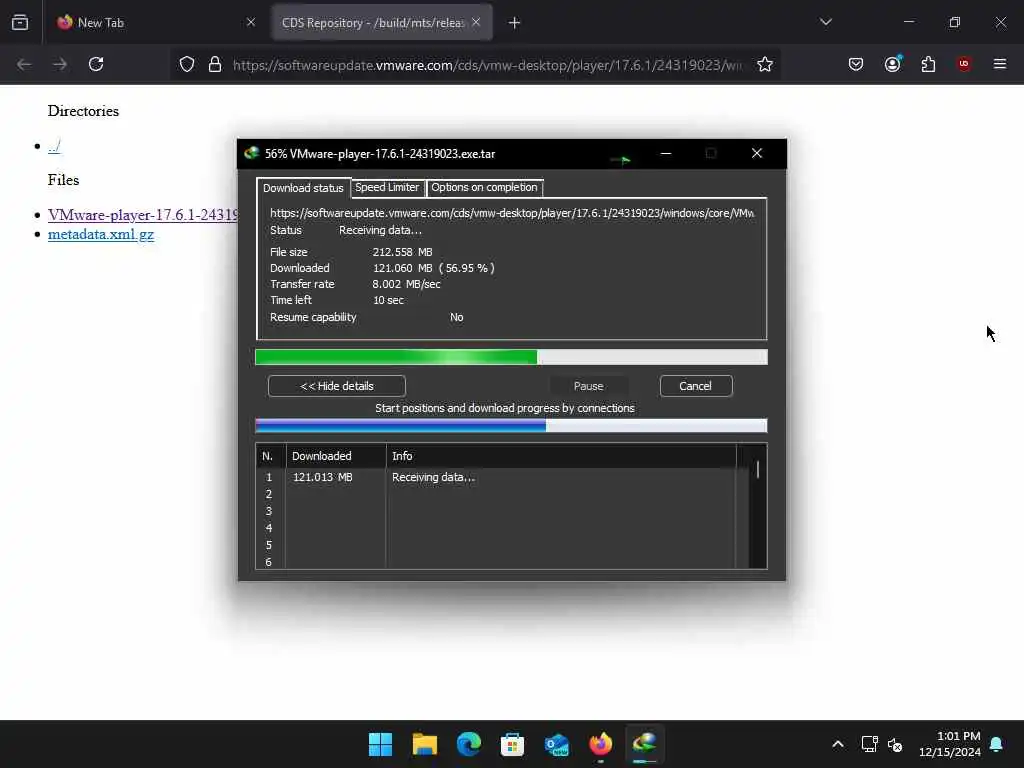The width and height of the screenshot is (1024, 768).
Task: Select connection row number 6
Action: [x=496, y=562]
